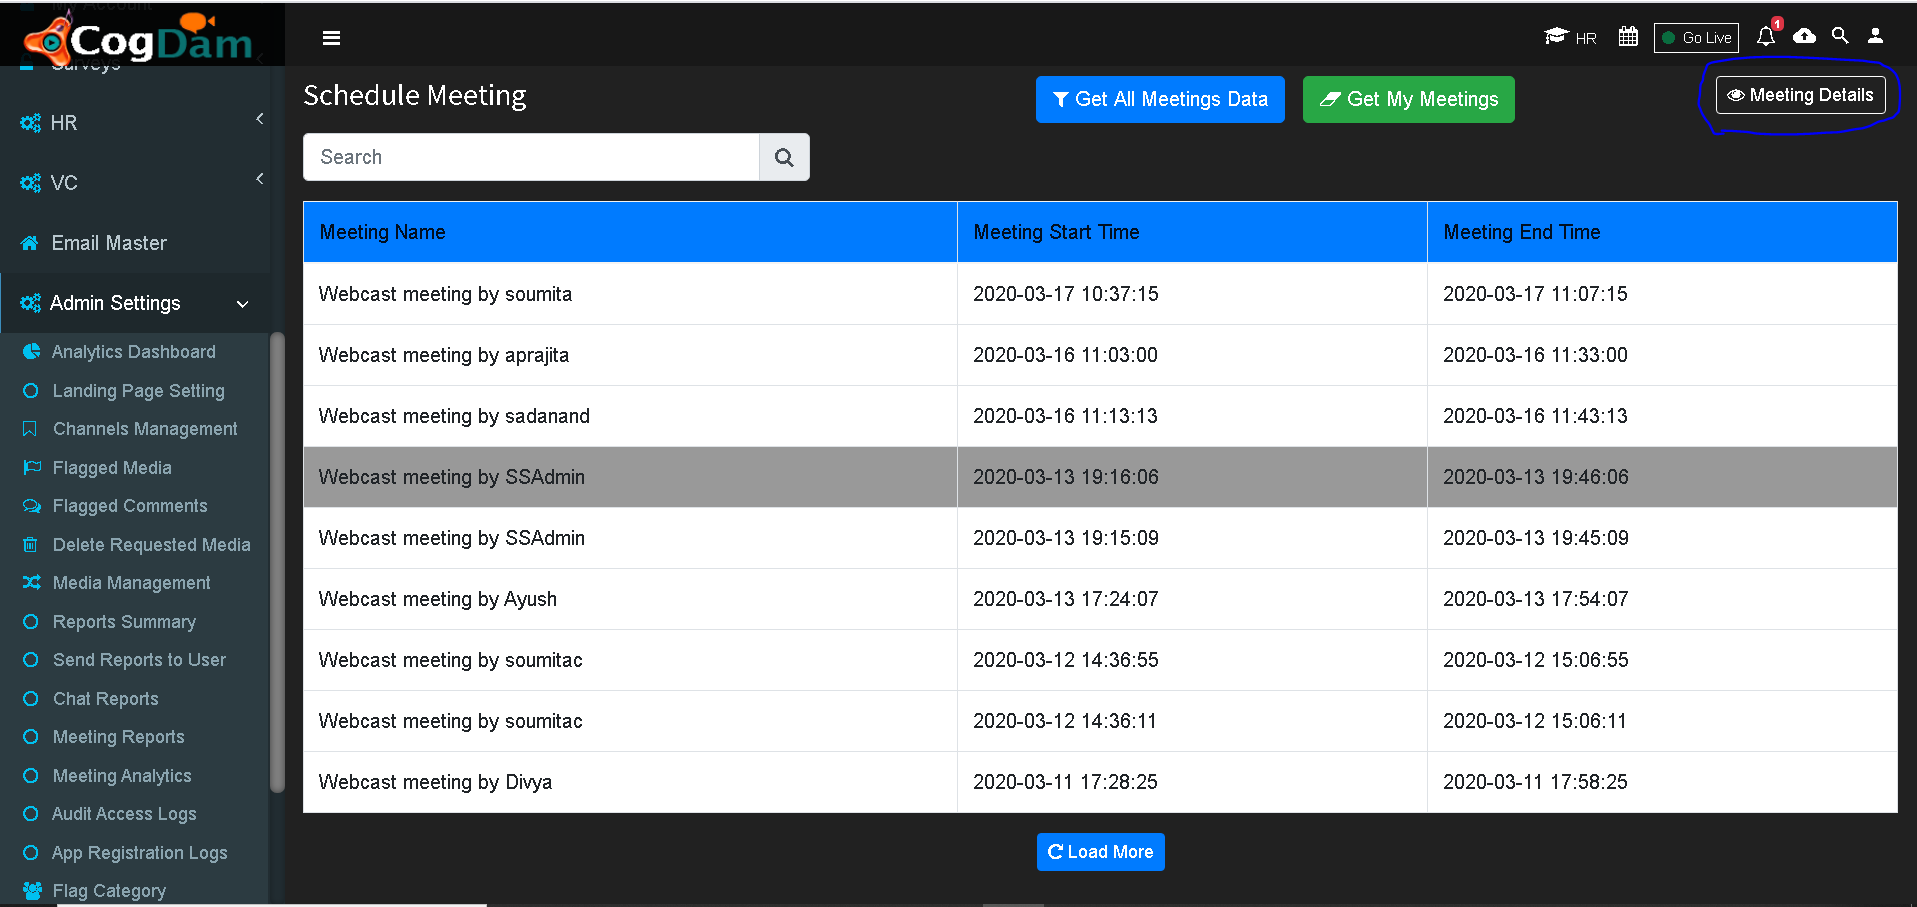The width and height of the screenshot is (1917, 907).
Task: Click Get All Meetings Data button
Action: pos(1160,99)
